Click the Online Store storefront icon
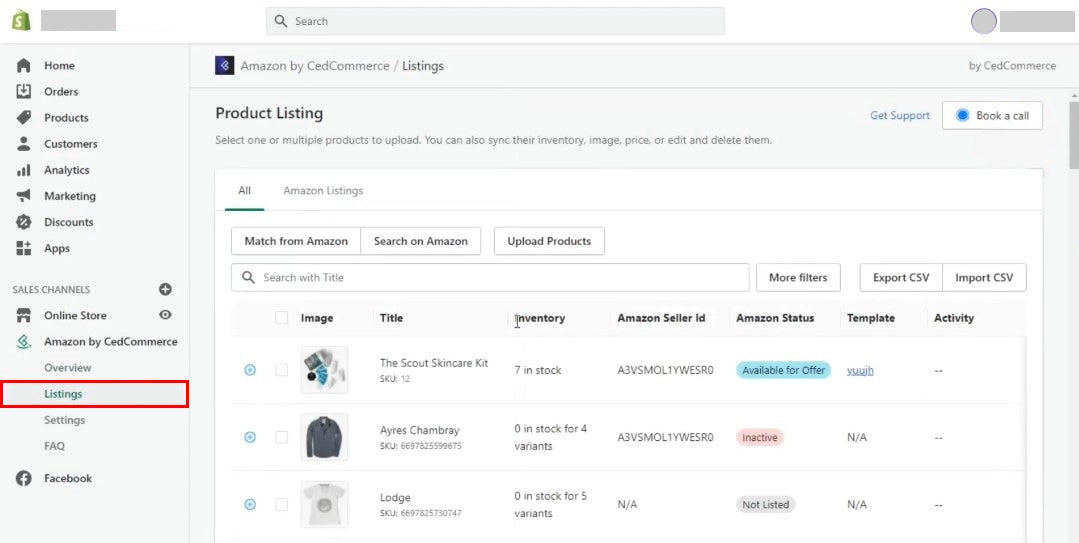The width and height of the screenshot is (1079, 543). tap(23, 316)
